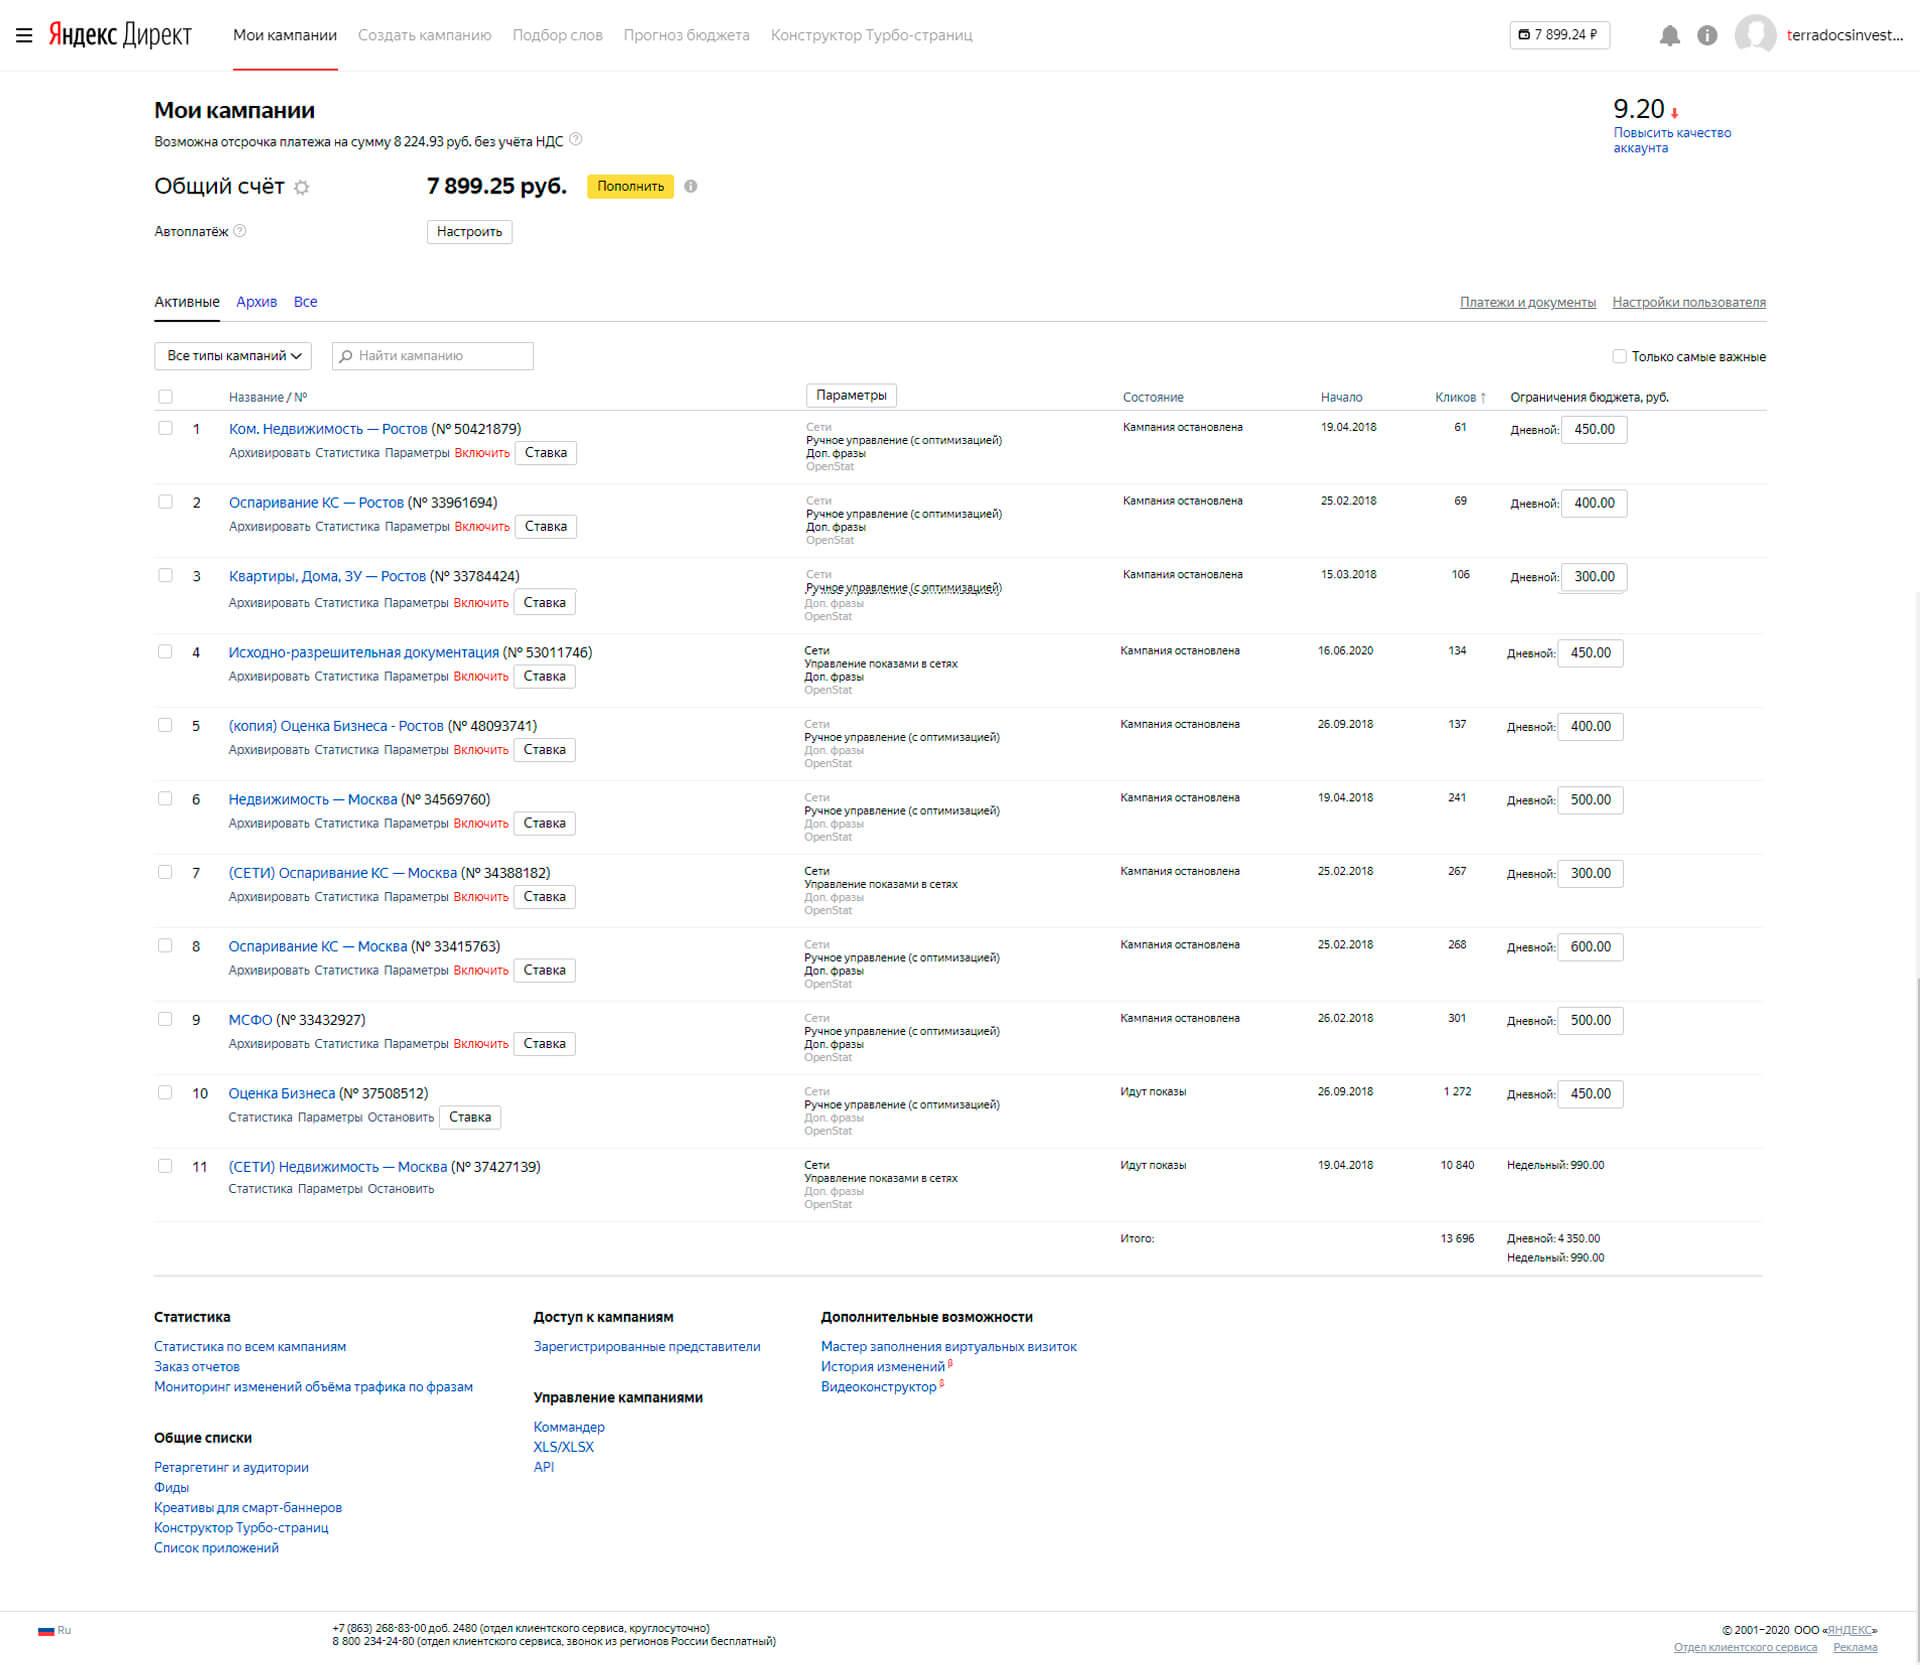Click the Реклама footer link
Image resolution: width=1920 pixels, height=1665 pixels.
(x=1855, y=1648)
